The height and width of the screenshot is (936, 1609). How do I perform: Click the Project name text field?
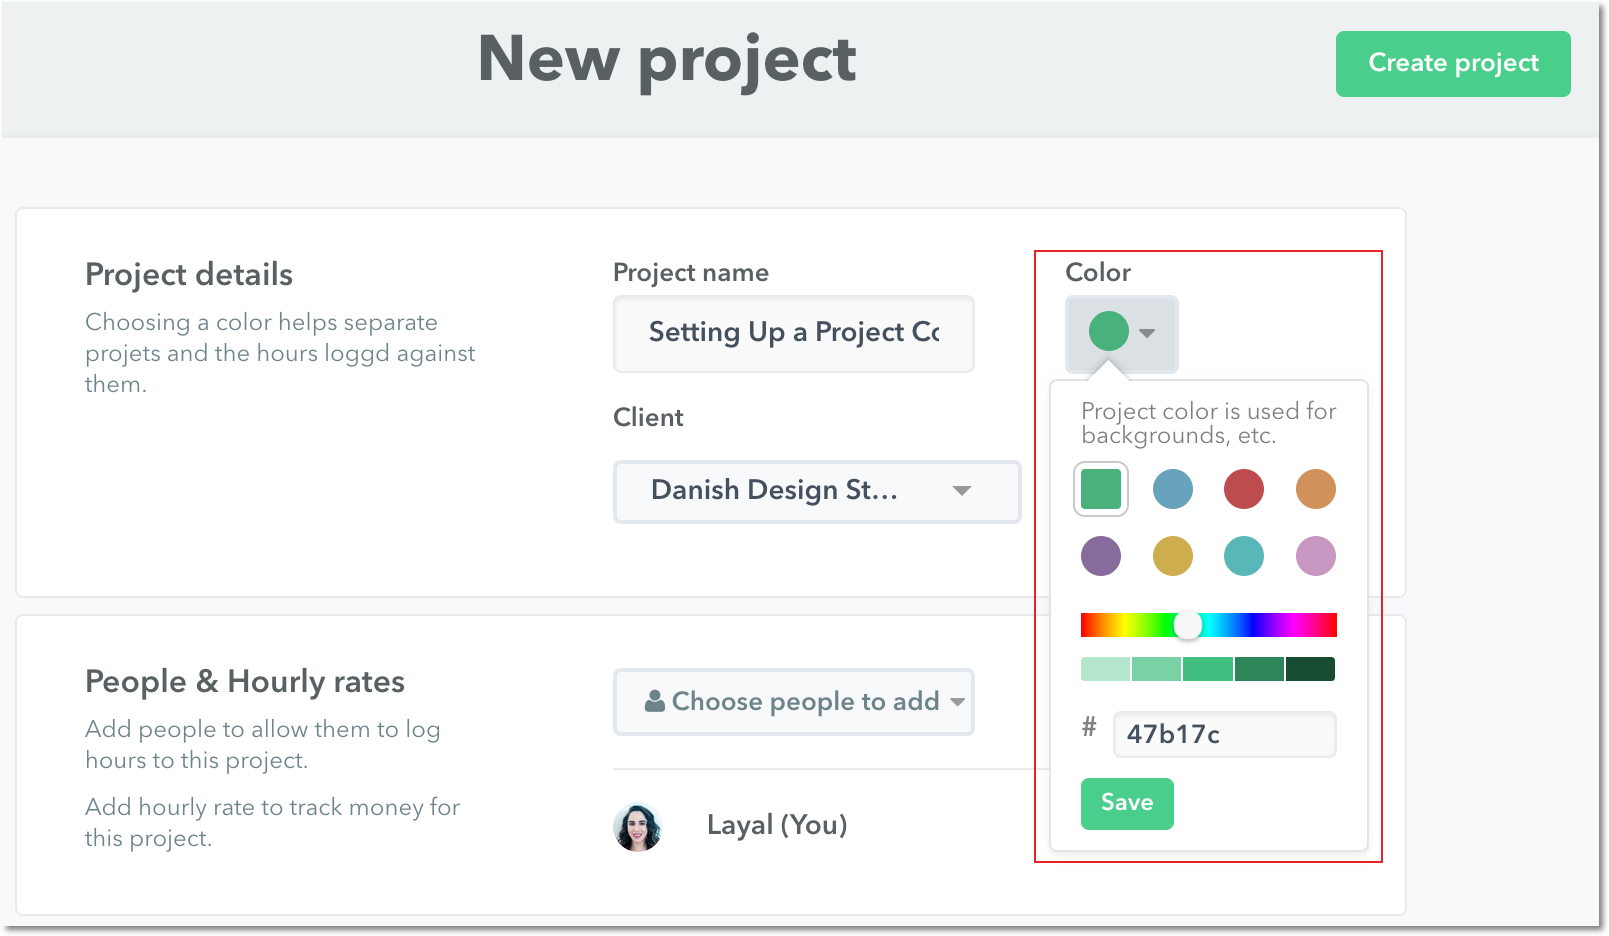pyautogui.click(x=794, y=333)
